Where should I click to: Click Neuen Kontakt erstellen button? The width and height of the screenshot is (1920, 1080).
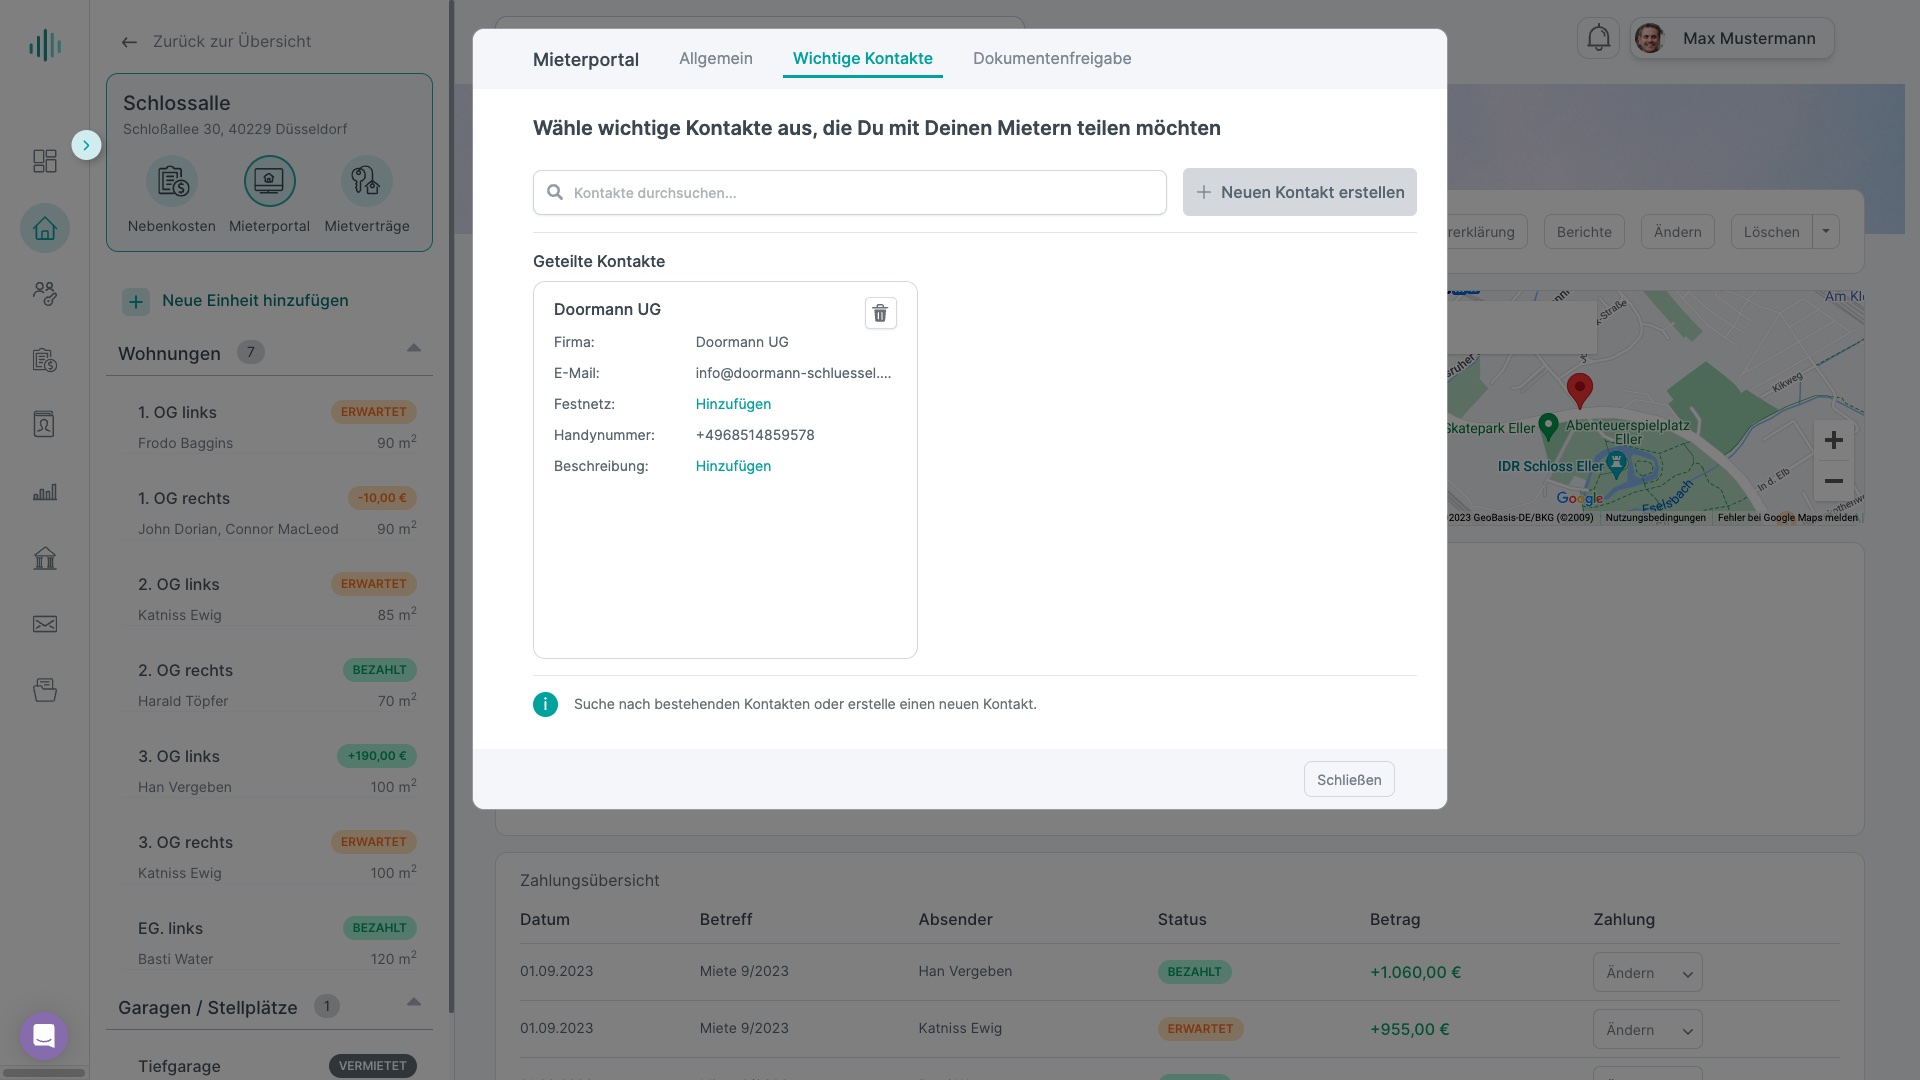pos(1300,192)
